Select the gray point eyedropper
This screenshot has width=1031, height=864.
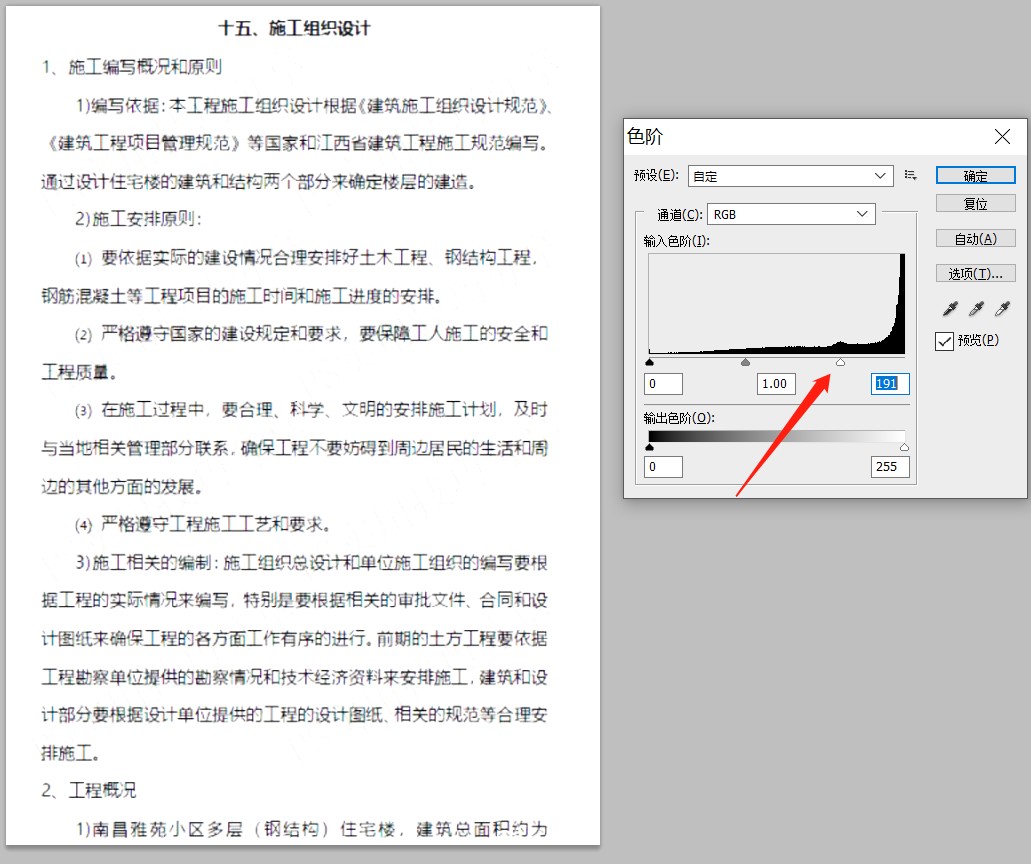(x=975, y=308)
